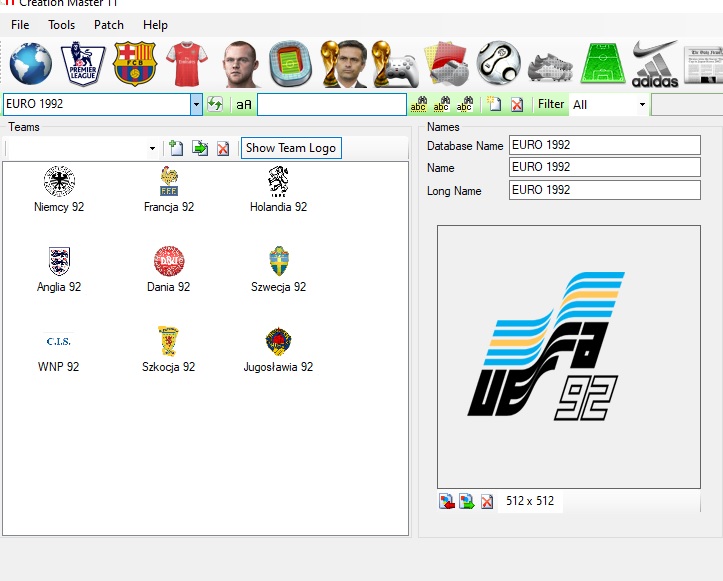Select WNP 92 team
The width and height of the screenshot is (723, 581).
[59, 350]
